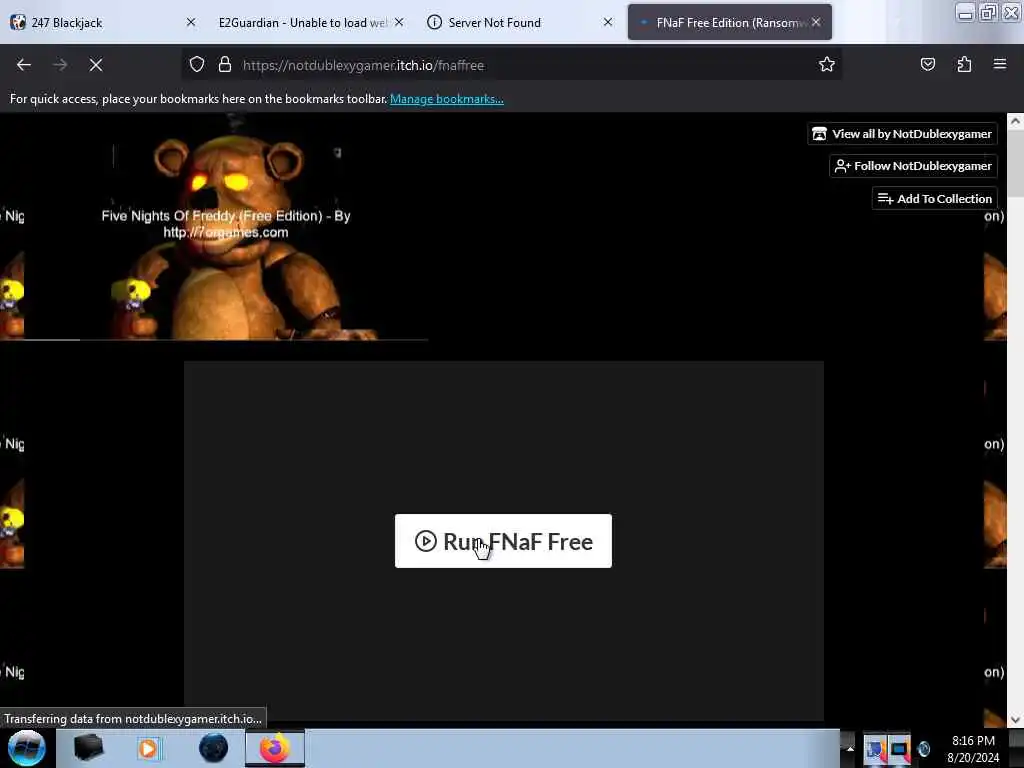Click the flag tray icon beside the arrow
This screenshot has height=768, width=1024.
click(874, 749)
